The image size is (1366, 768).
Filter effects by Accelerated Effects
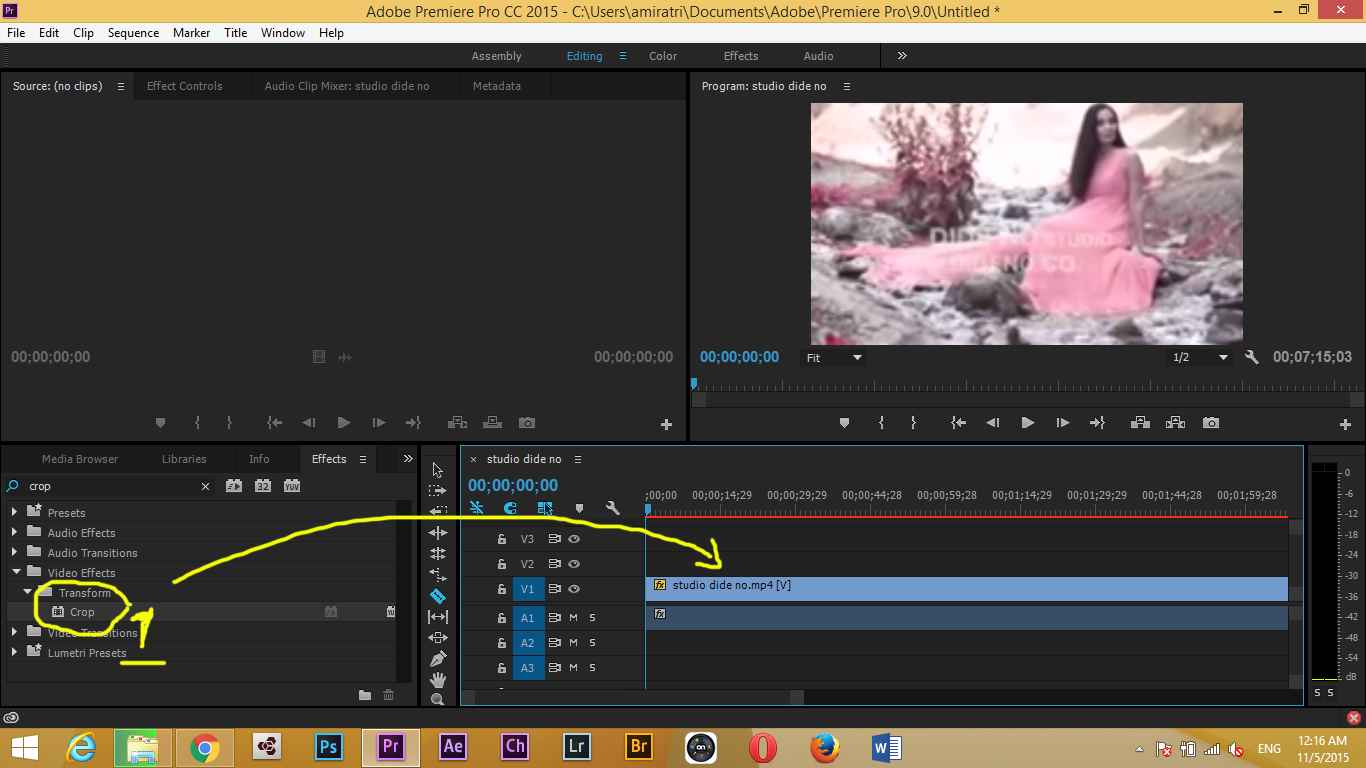pos(234,486)
